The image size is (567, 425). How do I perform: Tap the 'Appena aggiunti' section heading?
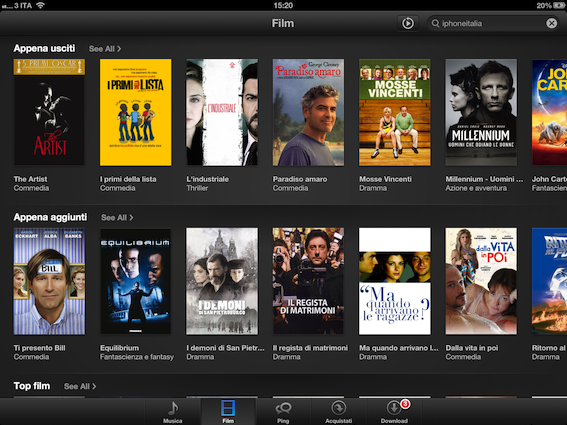point(50,217)
